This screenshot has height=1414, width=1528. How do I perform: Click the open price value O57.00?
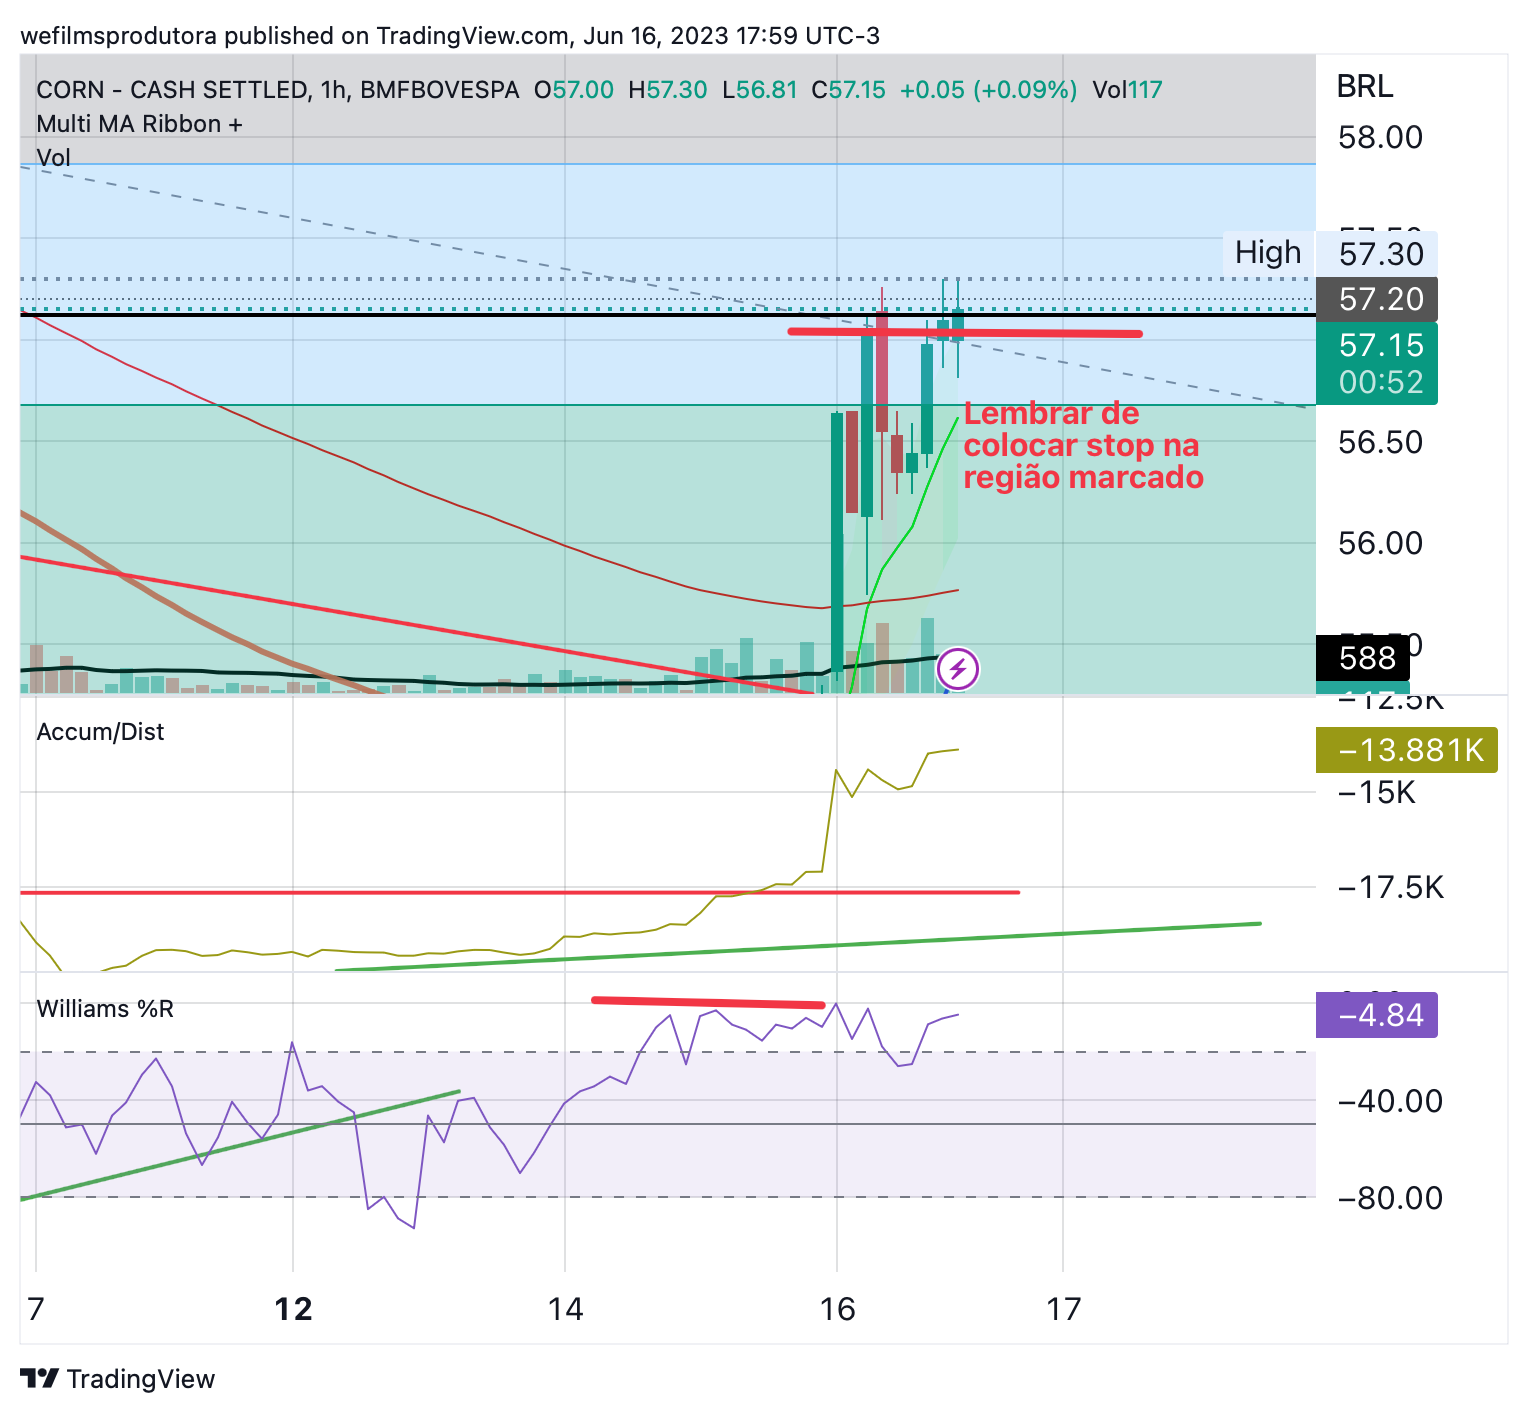click(574, 90)
